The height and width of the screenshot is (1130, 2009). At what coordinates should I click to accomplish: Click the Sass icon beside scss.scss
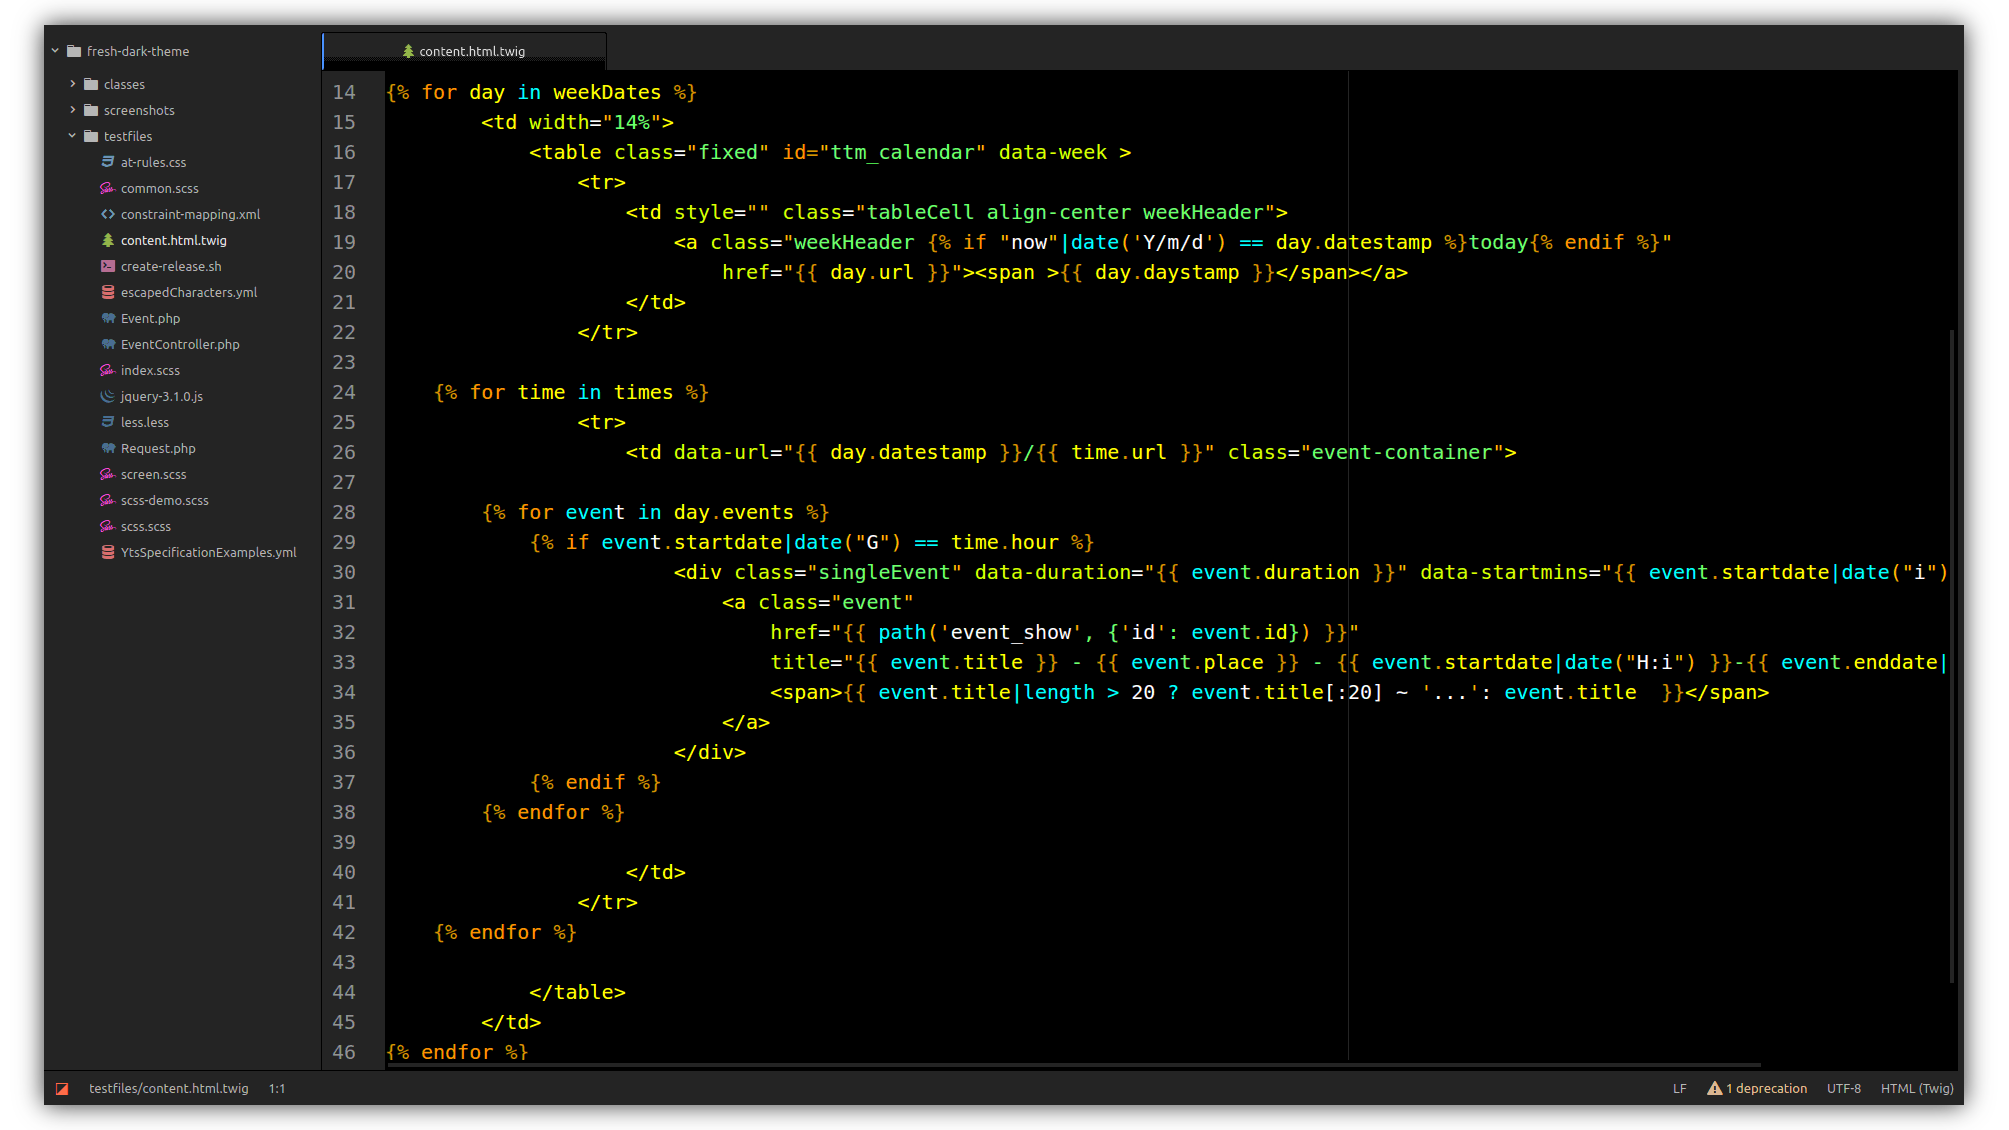(x=108, y=526)
